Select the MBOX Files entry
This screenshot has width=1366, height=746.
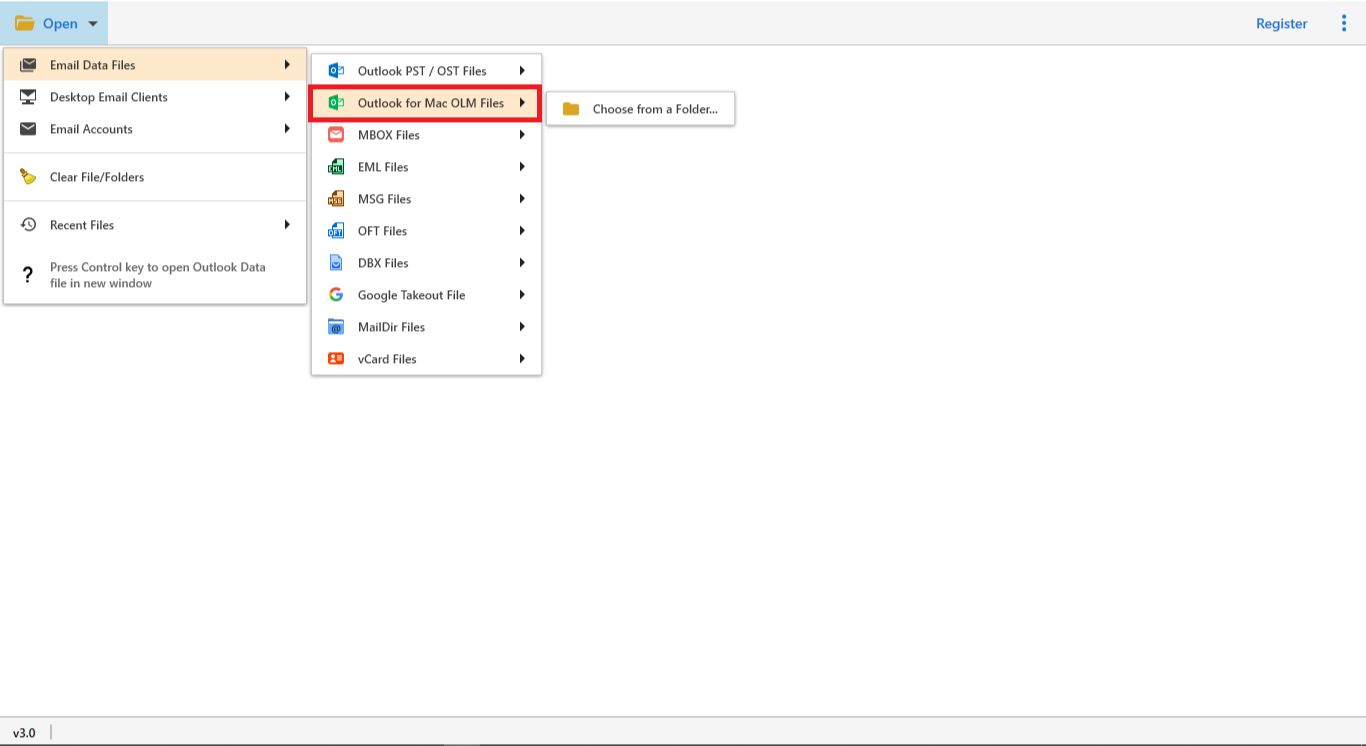[427, 135]
